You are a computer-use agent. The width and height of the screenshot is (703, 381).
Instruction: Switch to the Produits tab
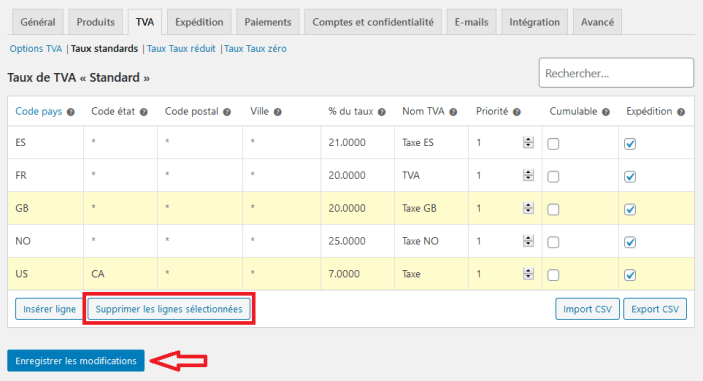point(95,22)
